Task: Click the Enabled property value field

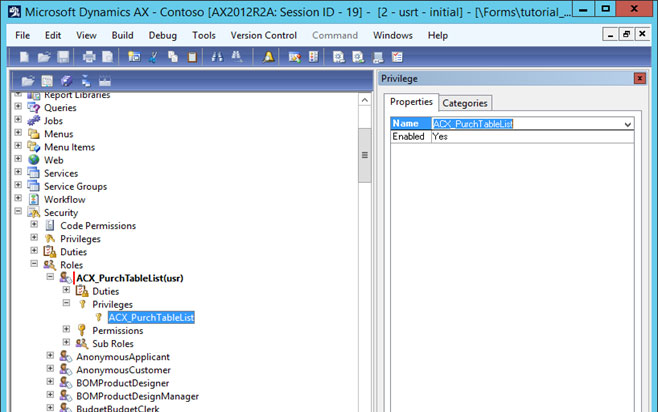Action: [x=530, y=136]
